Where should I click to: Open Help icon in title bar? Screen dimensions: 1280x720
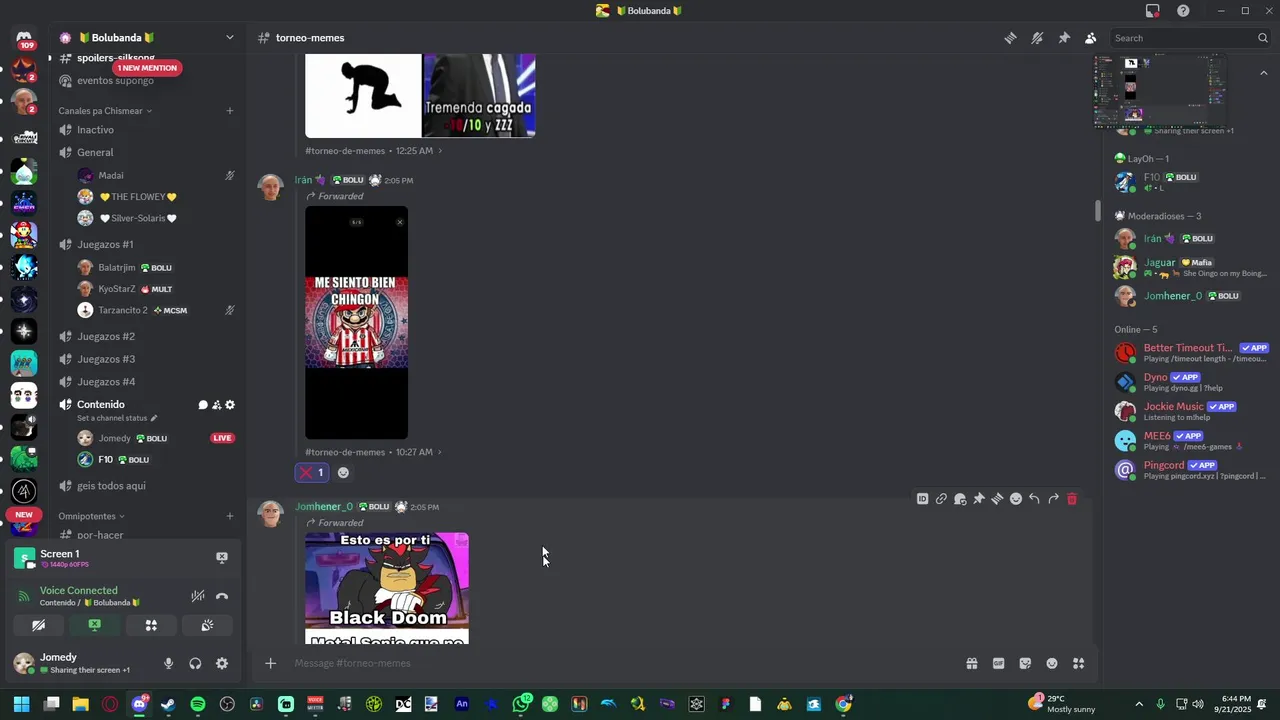point(1183,11)
